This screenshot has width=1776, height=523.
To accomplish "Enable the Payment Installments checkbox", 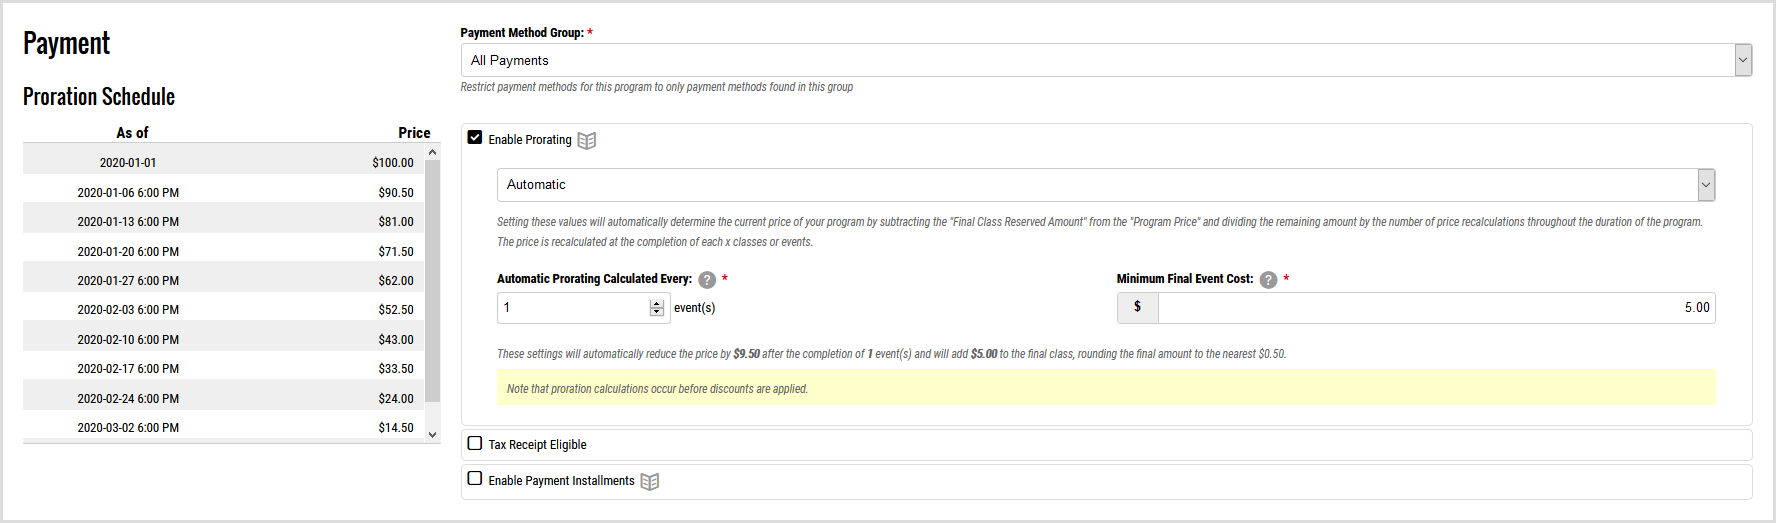I will 475,479.
